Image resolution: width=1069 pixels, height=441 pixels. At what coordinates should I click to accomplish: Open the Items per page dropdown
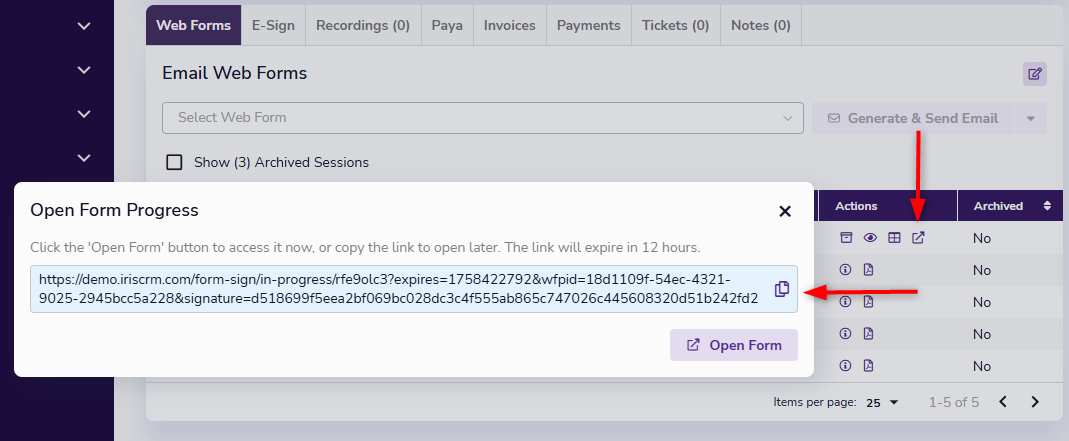click(x=883, y=402)
